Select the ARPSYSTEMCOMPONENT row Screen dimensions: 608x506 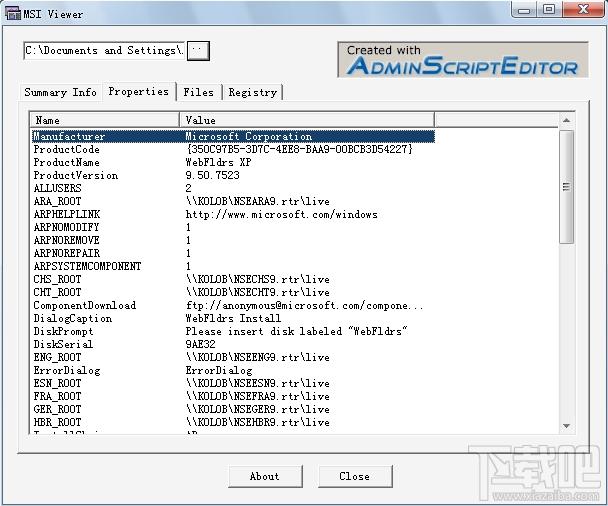coord(233,266)
